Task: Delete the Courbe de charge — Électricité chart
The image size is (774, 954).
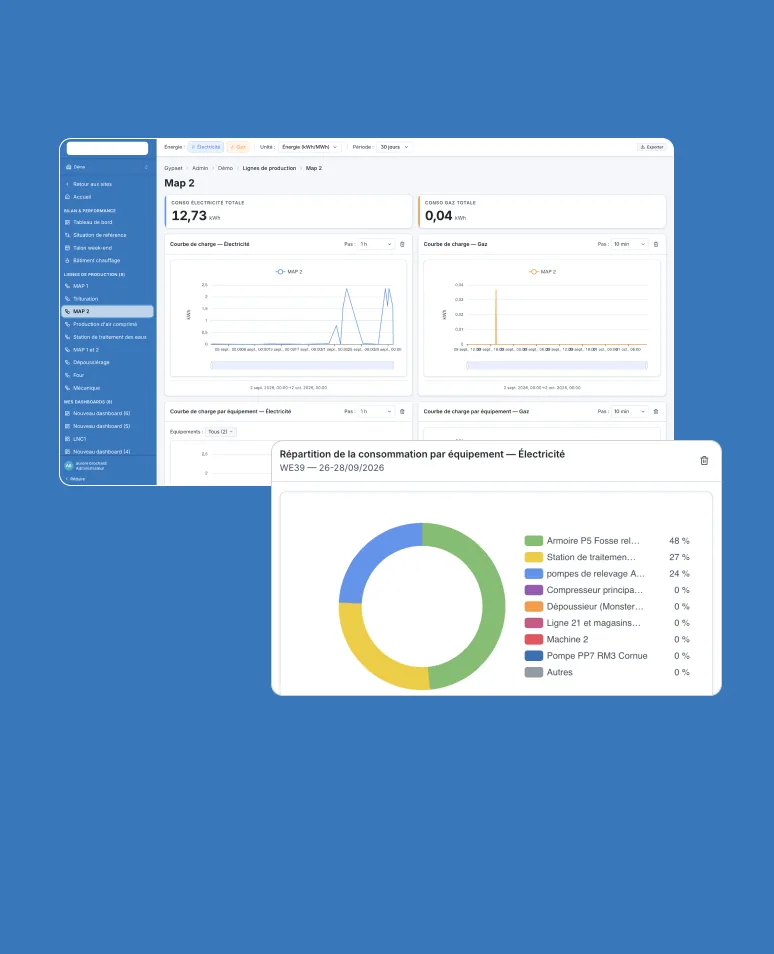Action: (x=402, y=244)
